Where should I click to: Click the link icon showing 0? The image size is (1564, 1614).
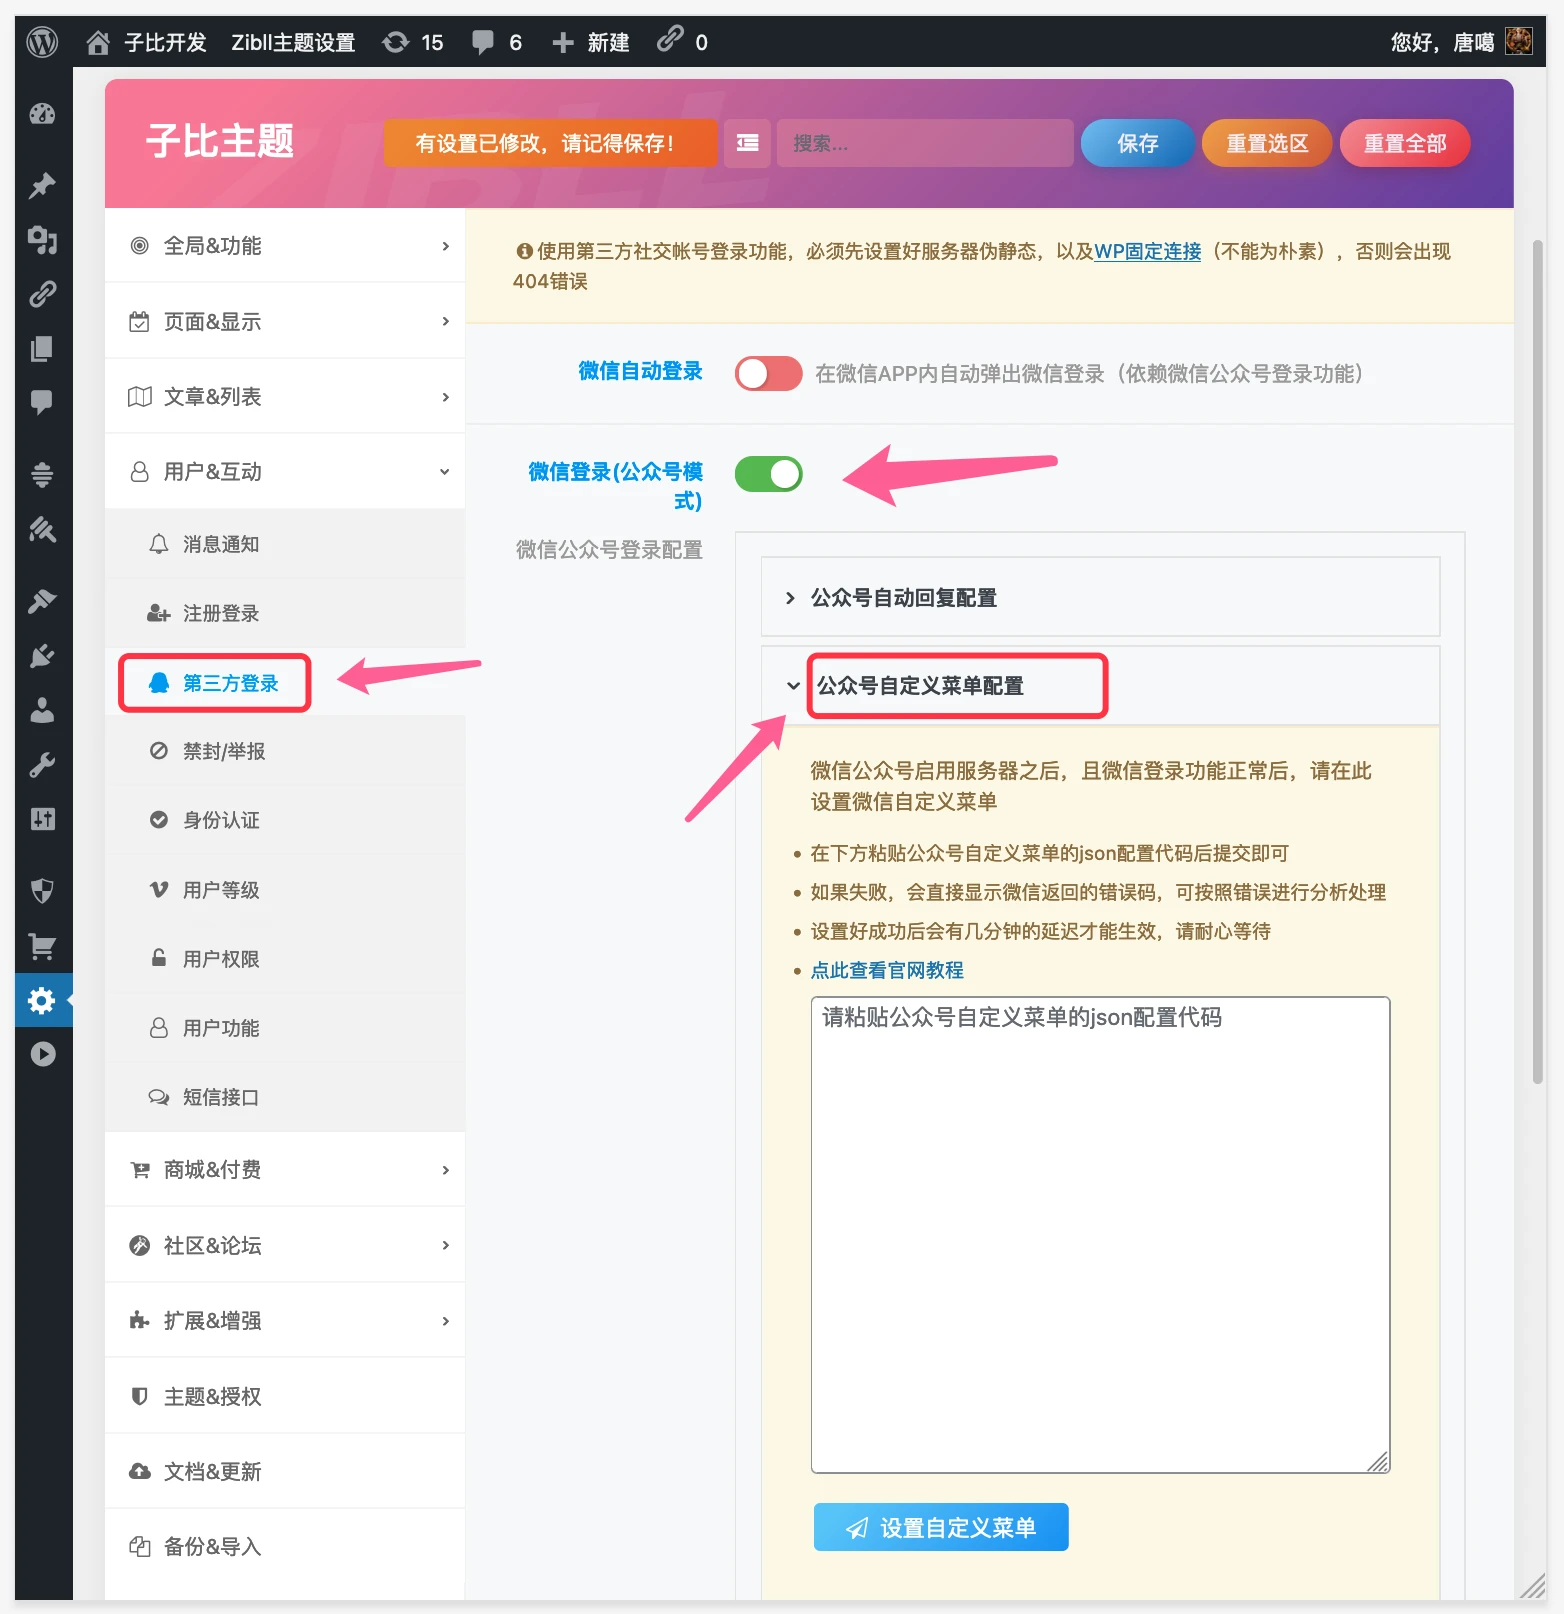point(682,42)
